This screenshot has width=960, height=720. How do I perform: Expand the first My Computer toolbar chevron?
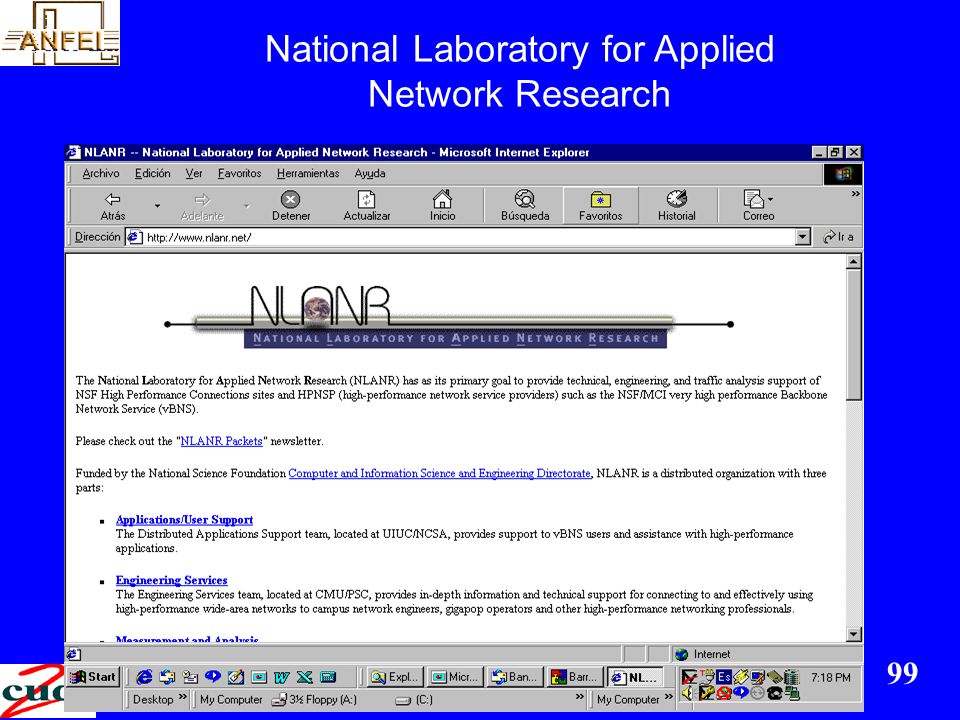tap(579, 697)
